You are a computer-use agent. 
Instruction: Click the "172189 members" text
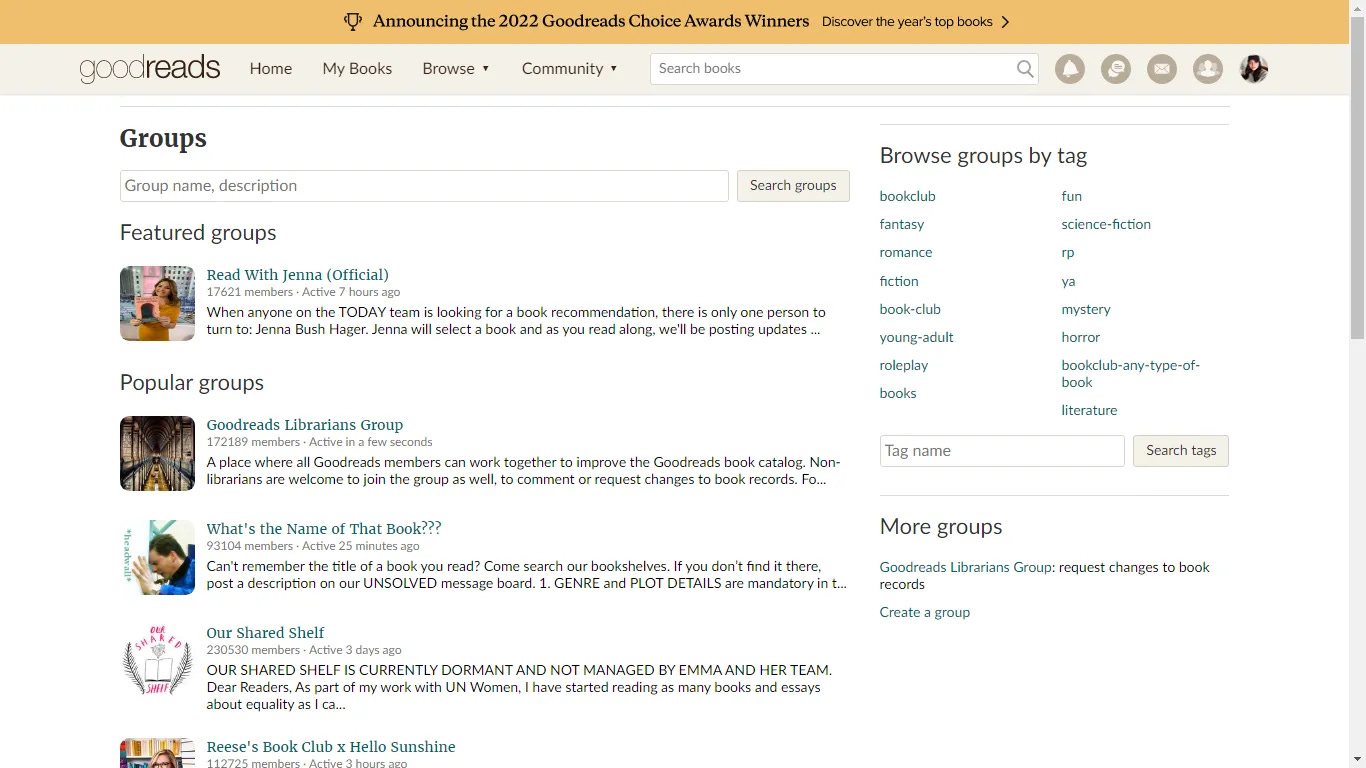253,442
